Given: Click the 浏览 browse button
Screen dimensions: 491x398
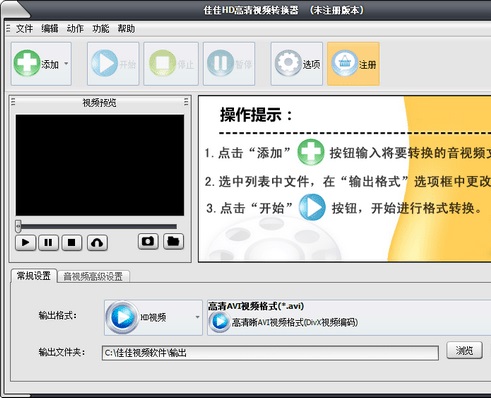Looking at the screenshot, I should (464, 350).
